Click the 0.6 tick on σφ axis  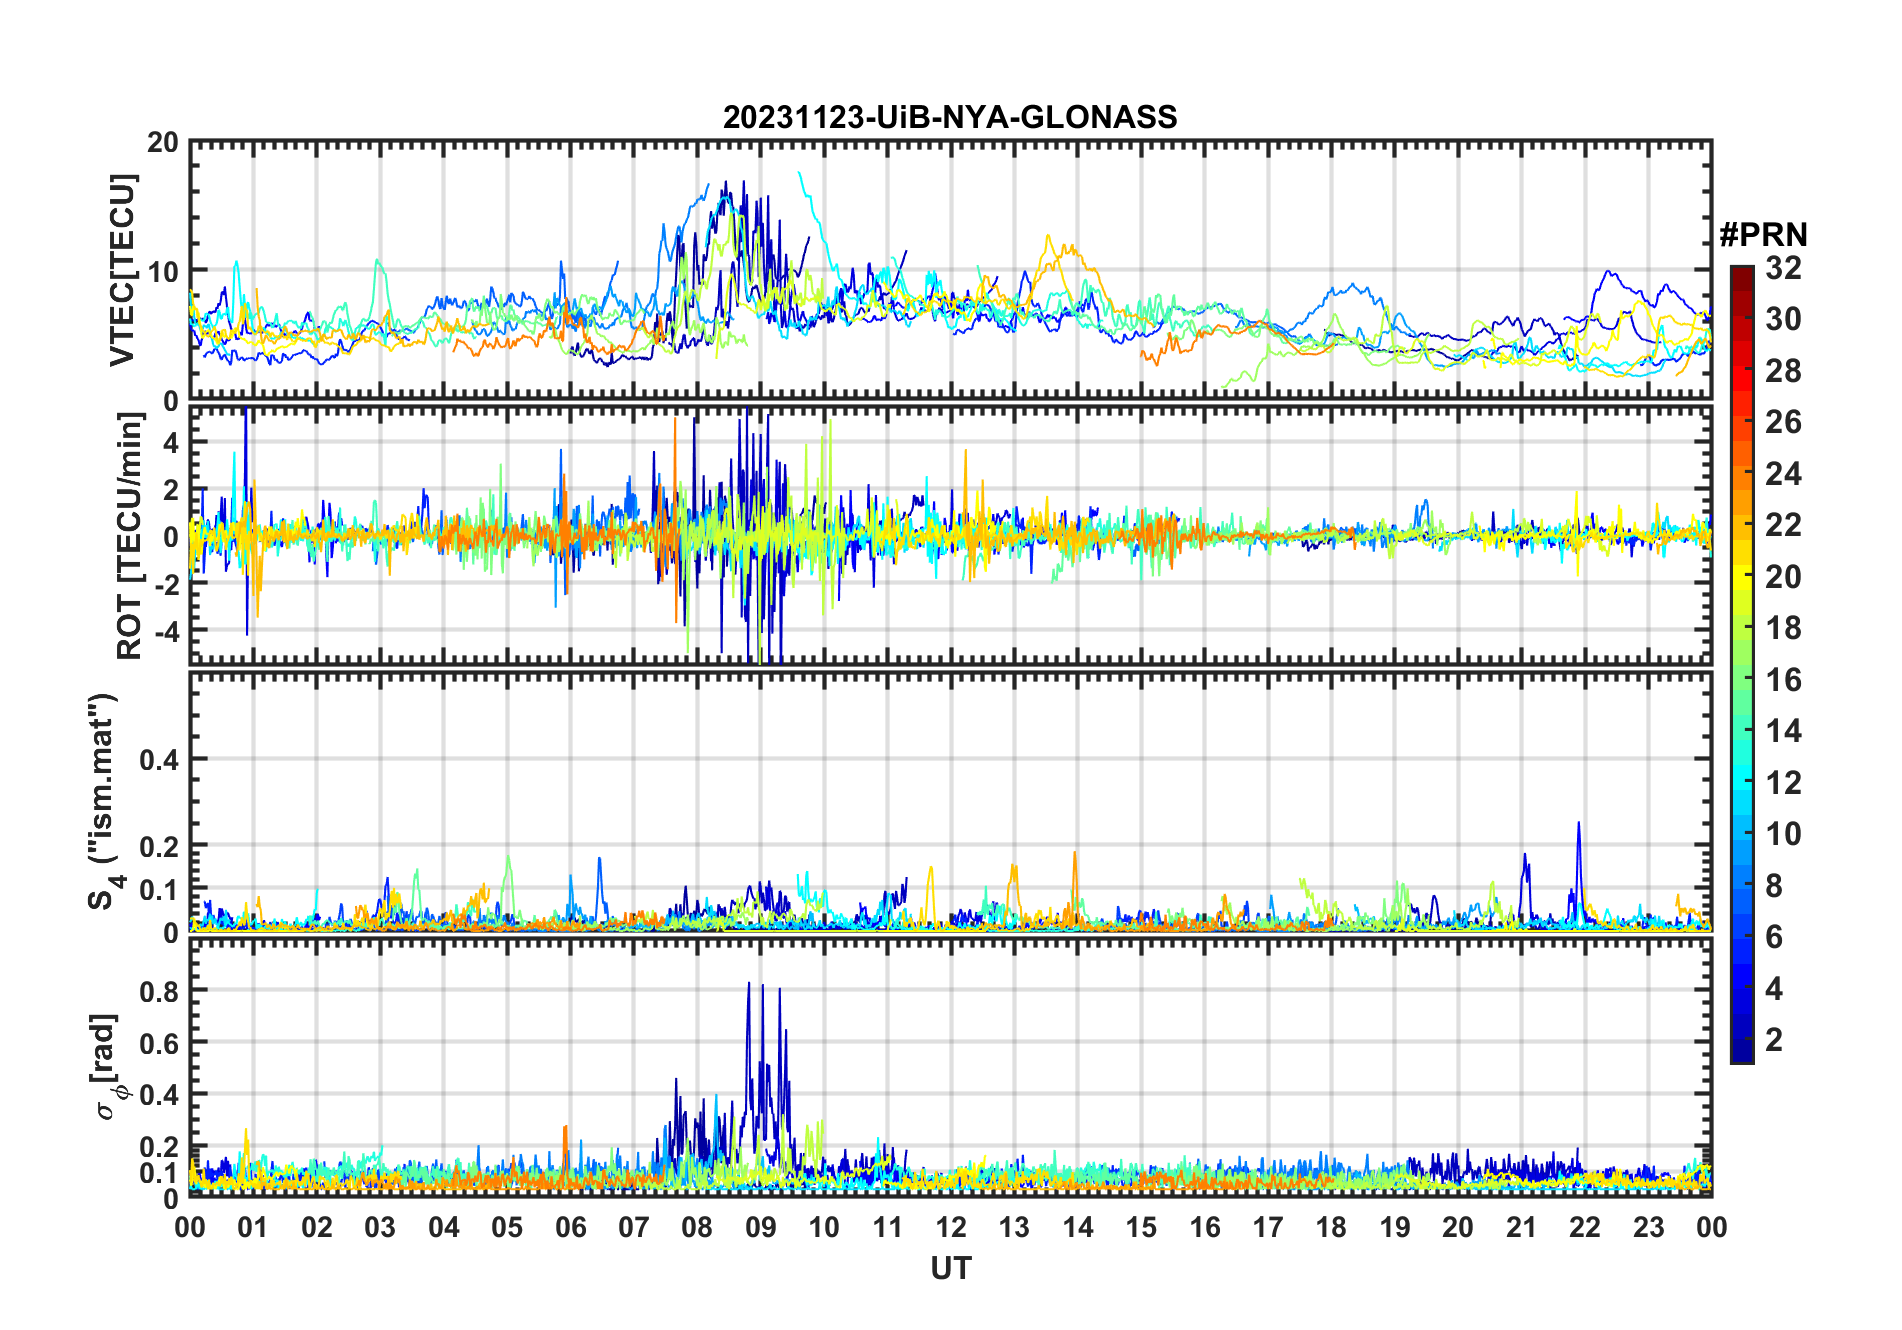pyautogui.click(x=159, y=1043)
